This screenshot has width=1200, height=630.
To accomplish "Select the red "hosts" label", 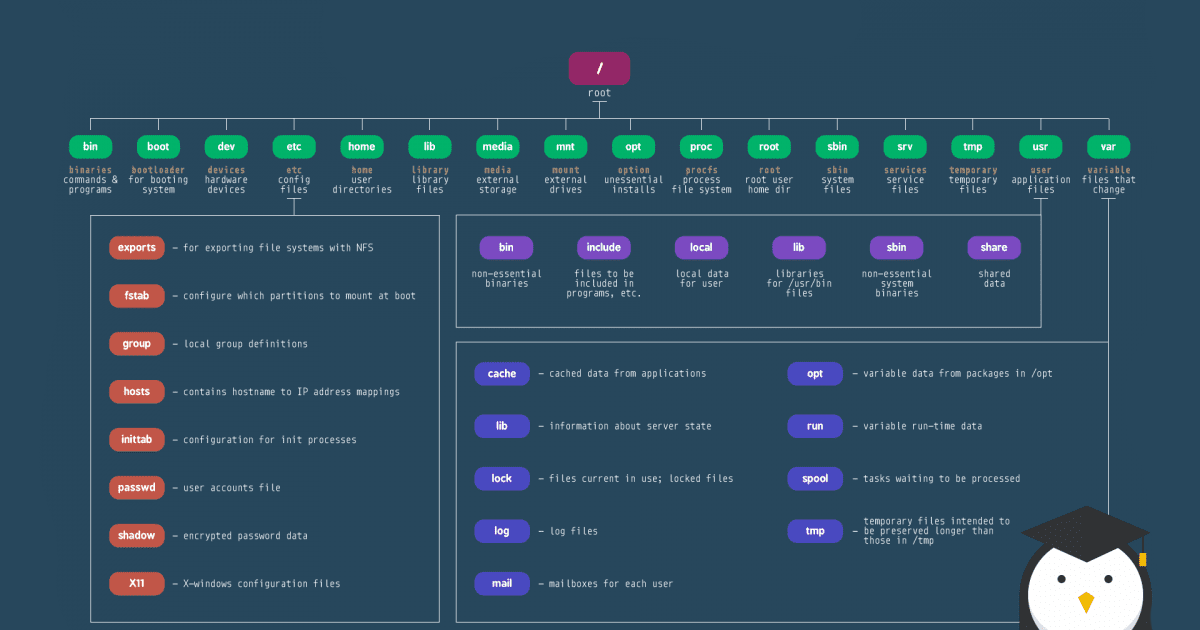I will [x=137, y=391].
